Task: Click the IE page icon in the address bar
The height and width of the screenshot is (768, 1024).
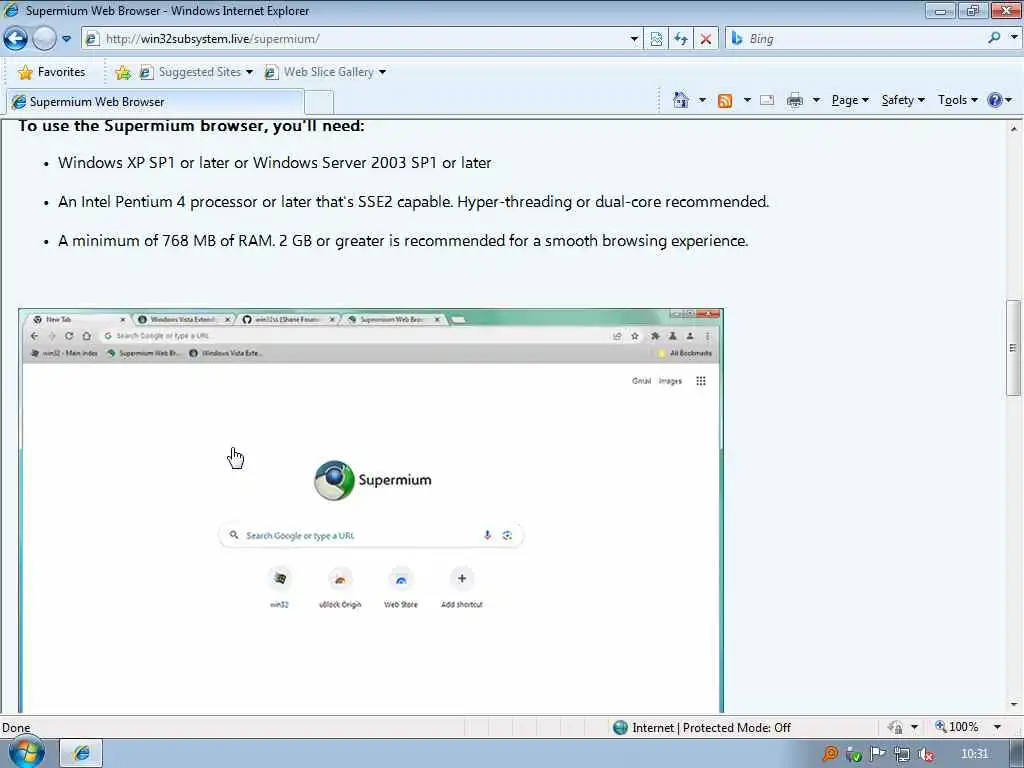Action: point(92,39)
